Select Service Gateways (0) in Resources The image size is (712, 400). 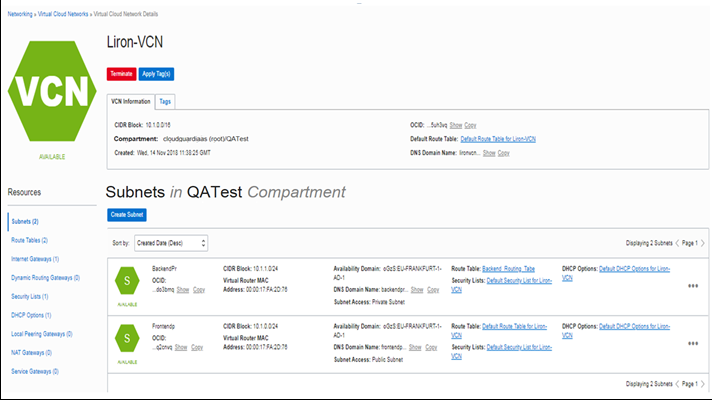pos(35,371)
